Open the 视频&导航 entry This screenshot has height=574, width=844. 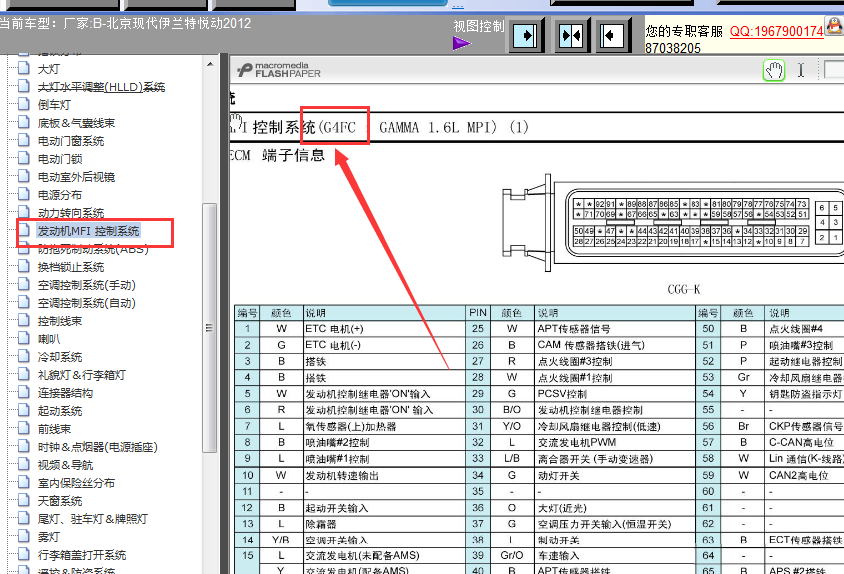point(65,465)
